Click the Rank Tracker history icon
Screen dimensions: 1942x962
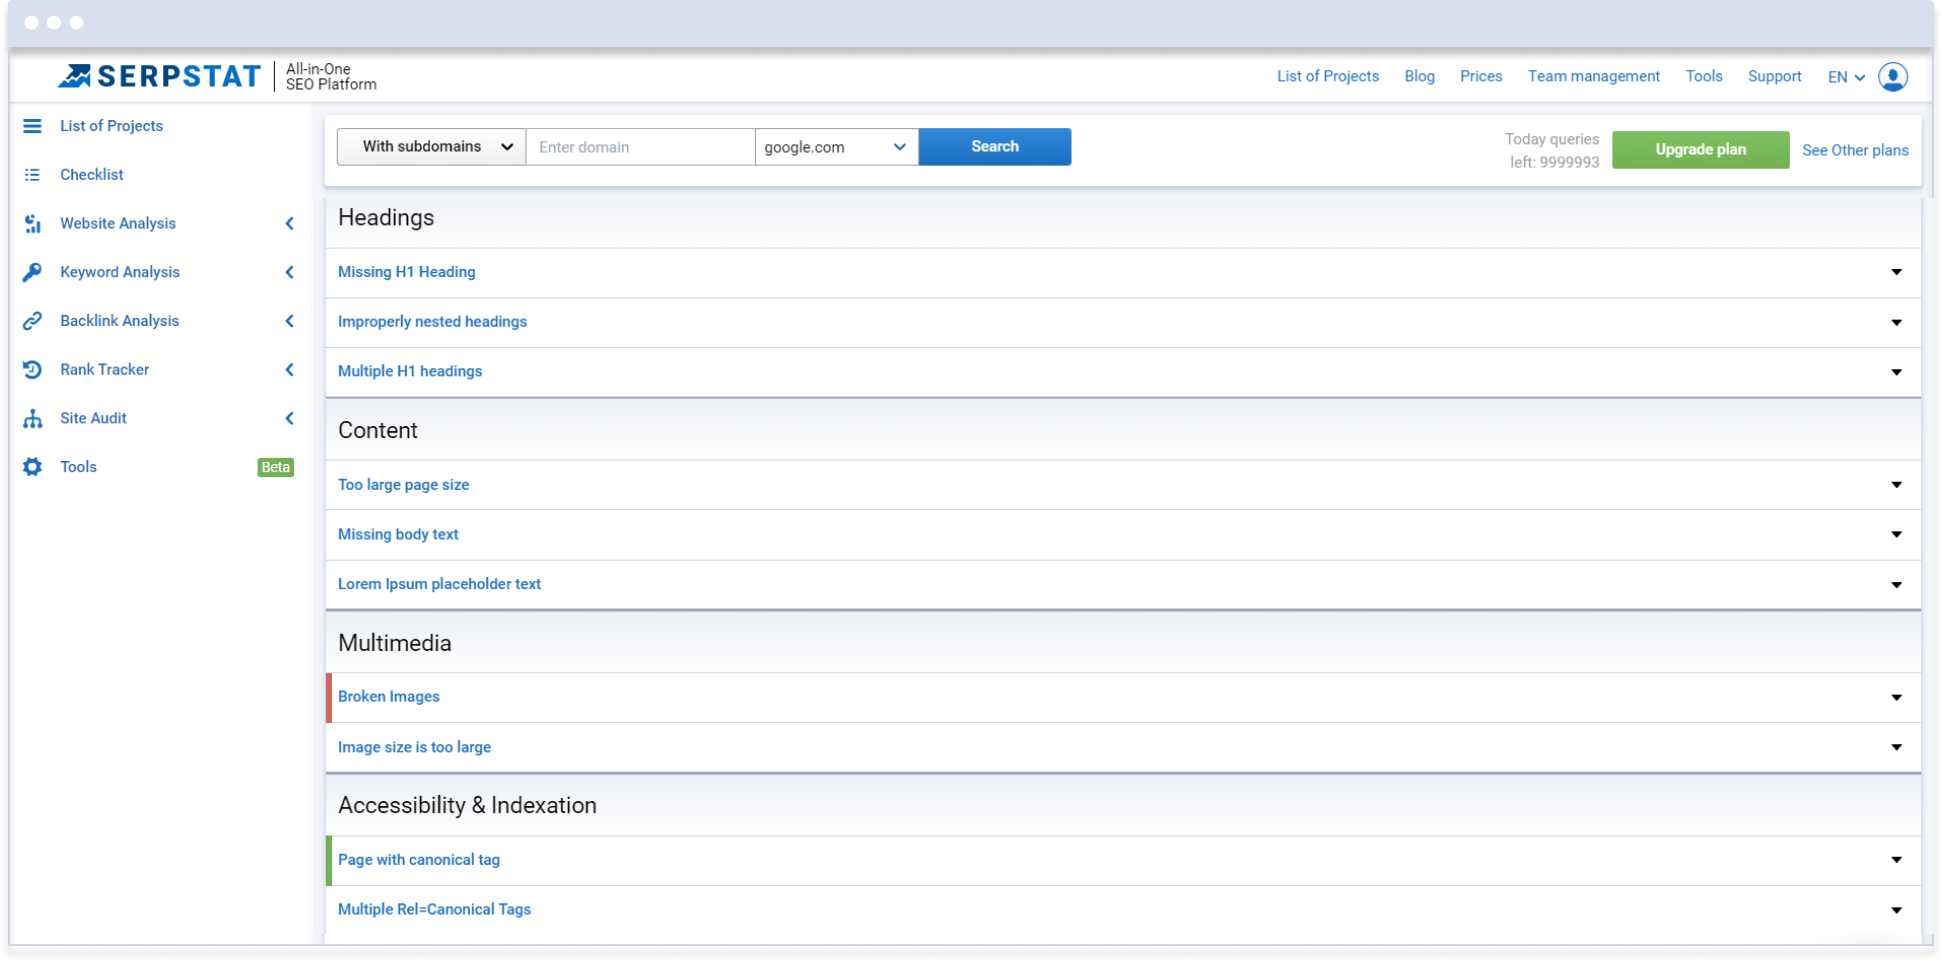coord(32,370)
